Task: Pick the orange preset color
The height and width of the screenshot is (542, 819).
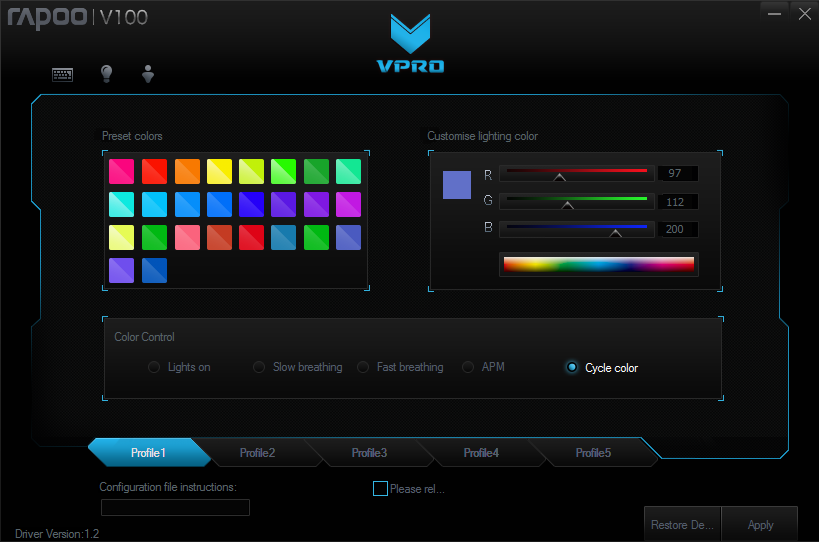Action: [187, 172]
